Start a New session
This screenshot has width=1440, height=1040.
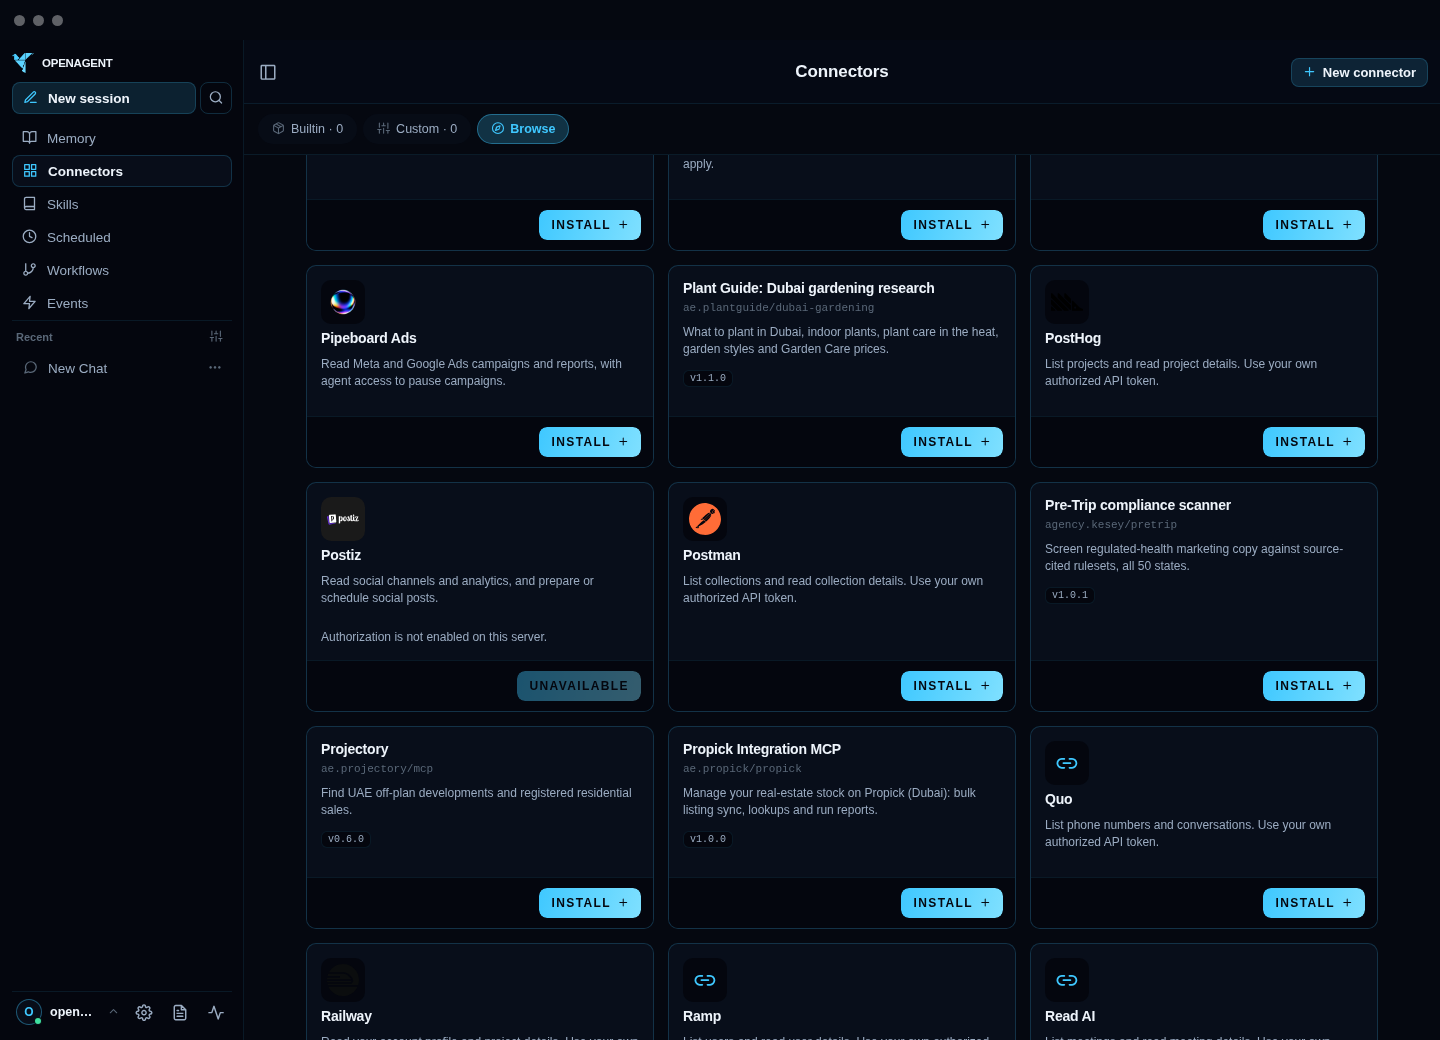(x=104, y=98)
